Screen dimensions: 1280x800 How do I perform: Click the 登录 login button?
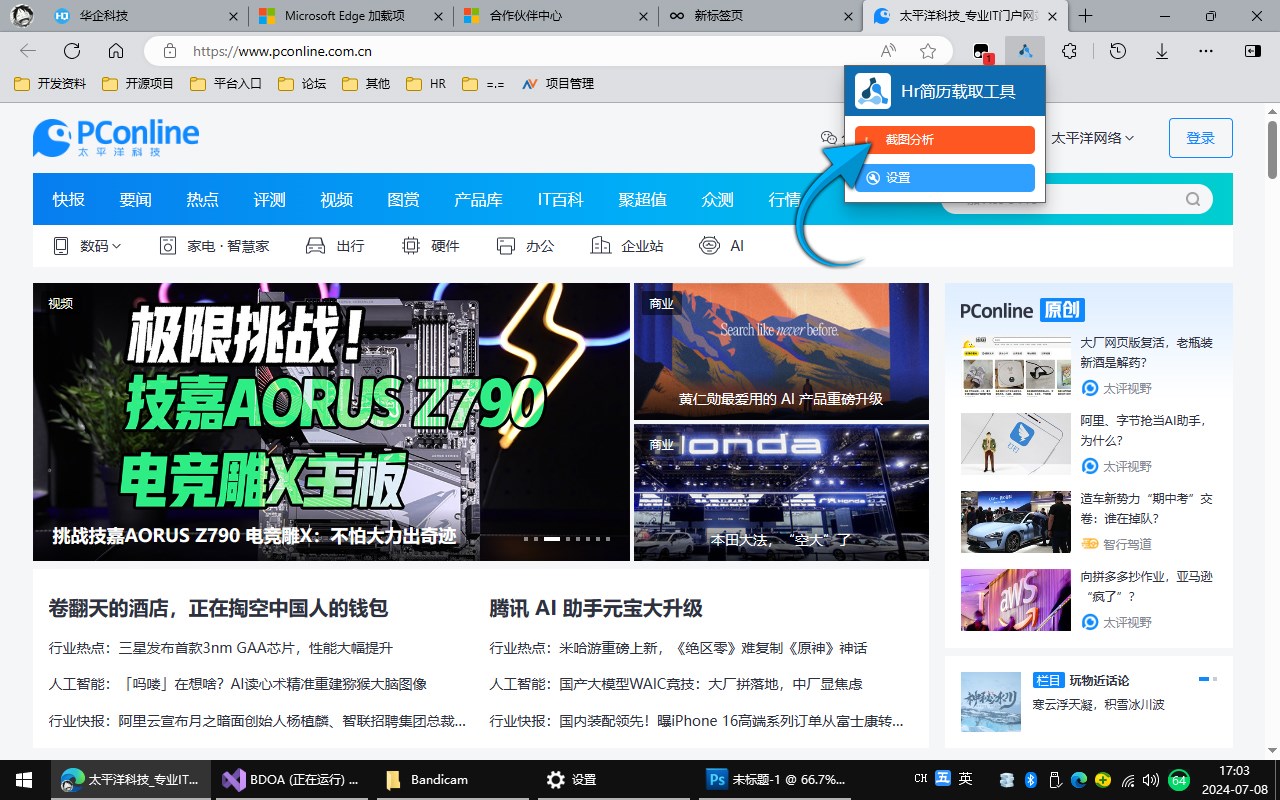click(1201, 138)
